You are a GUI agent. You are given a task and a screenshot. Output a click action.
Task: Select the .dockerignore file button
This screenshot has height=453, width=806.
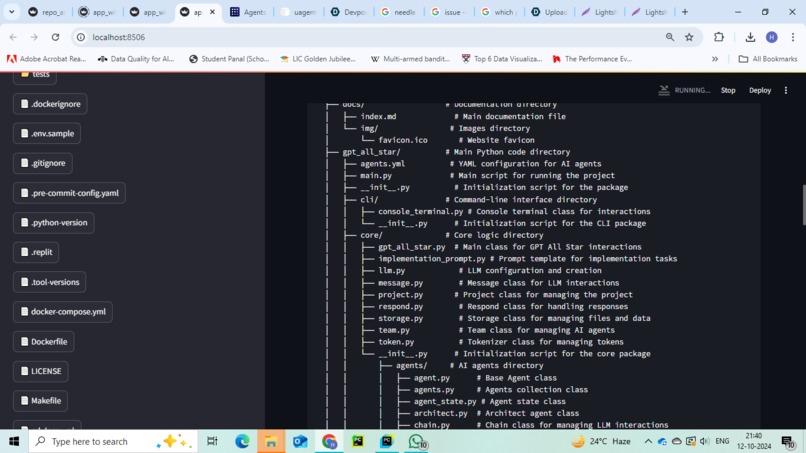(50, 104)
